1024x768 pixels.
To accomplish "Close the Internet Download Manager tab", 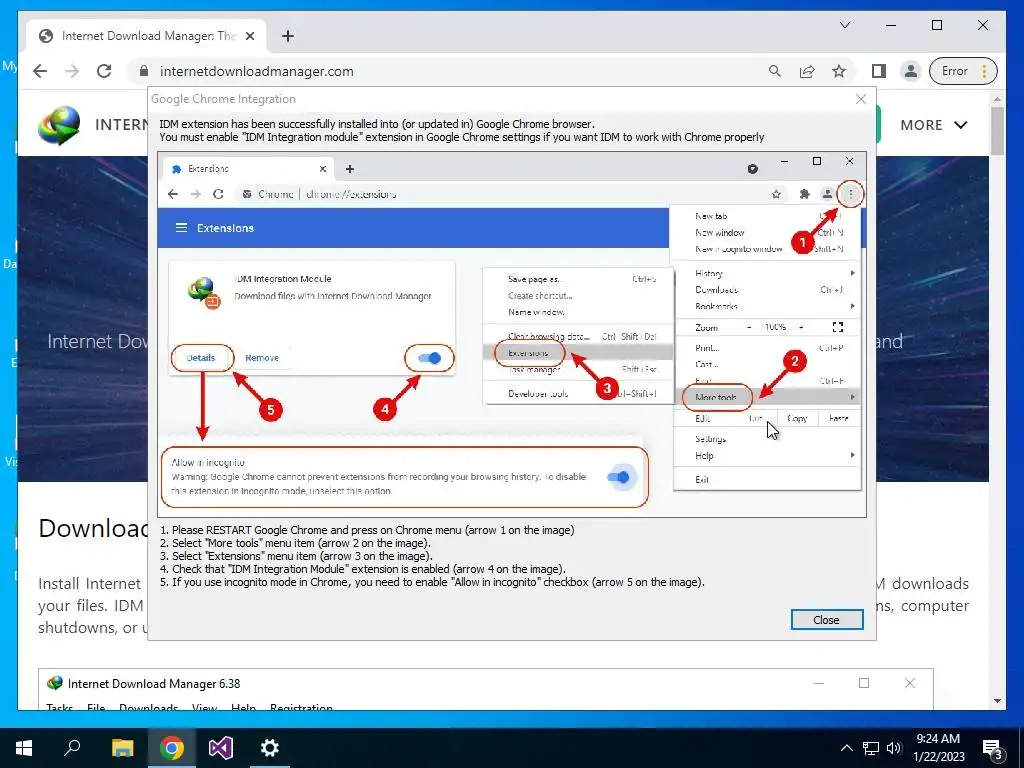I will [x=249, y=36].
